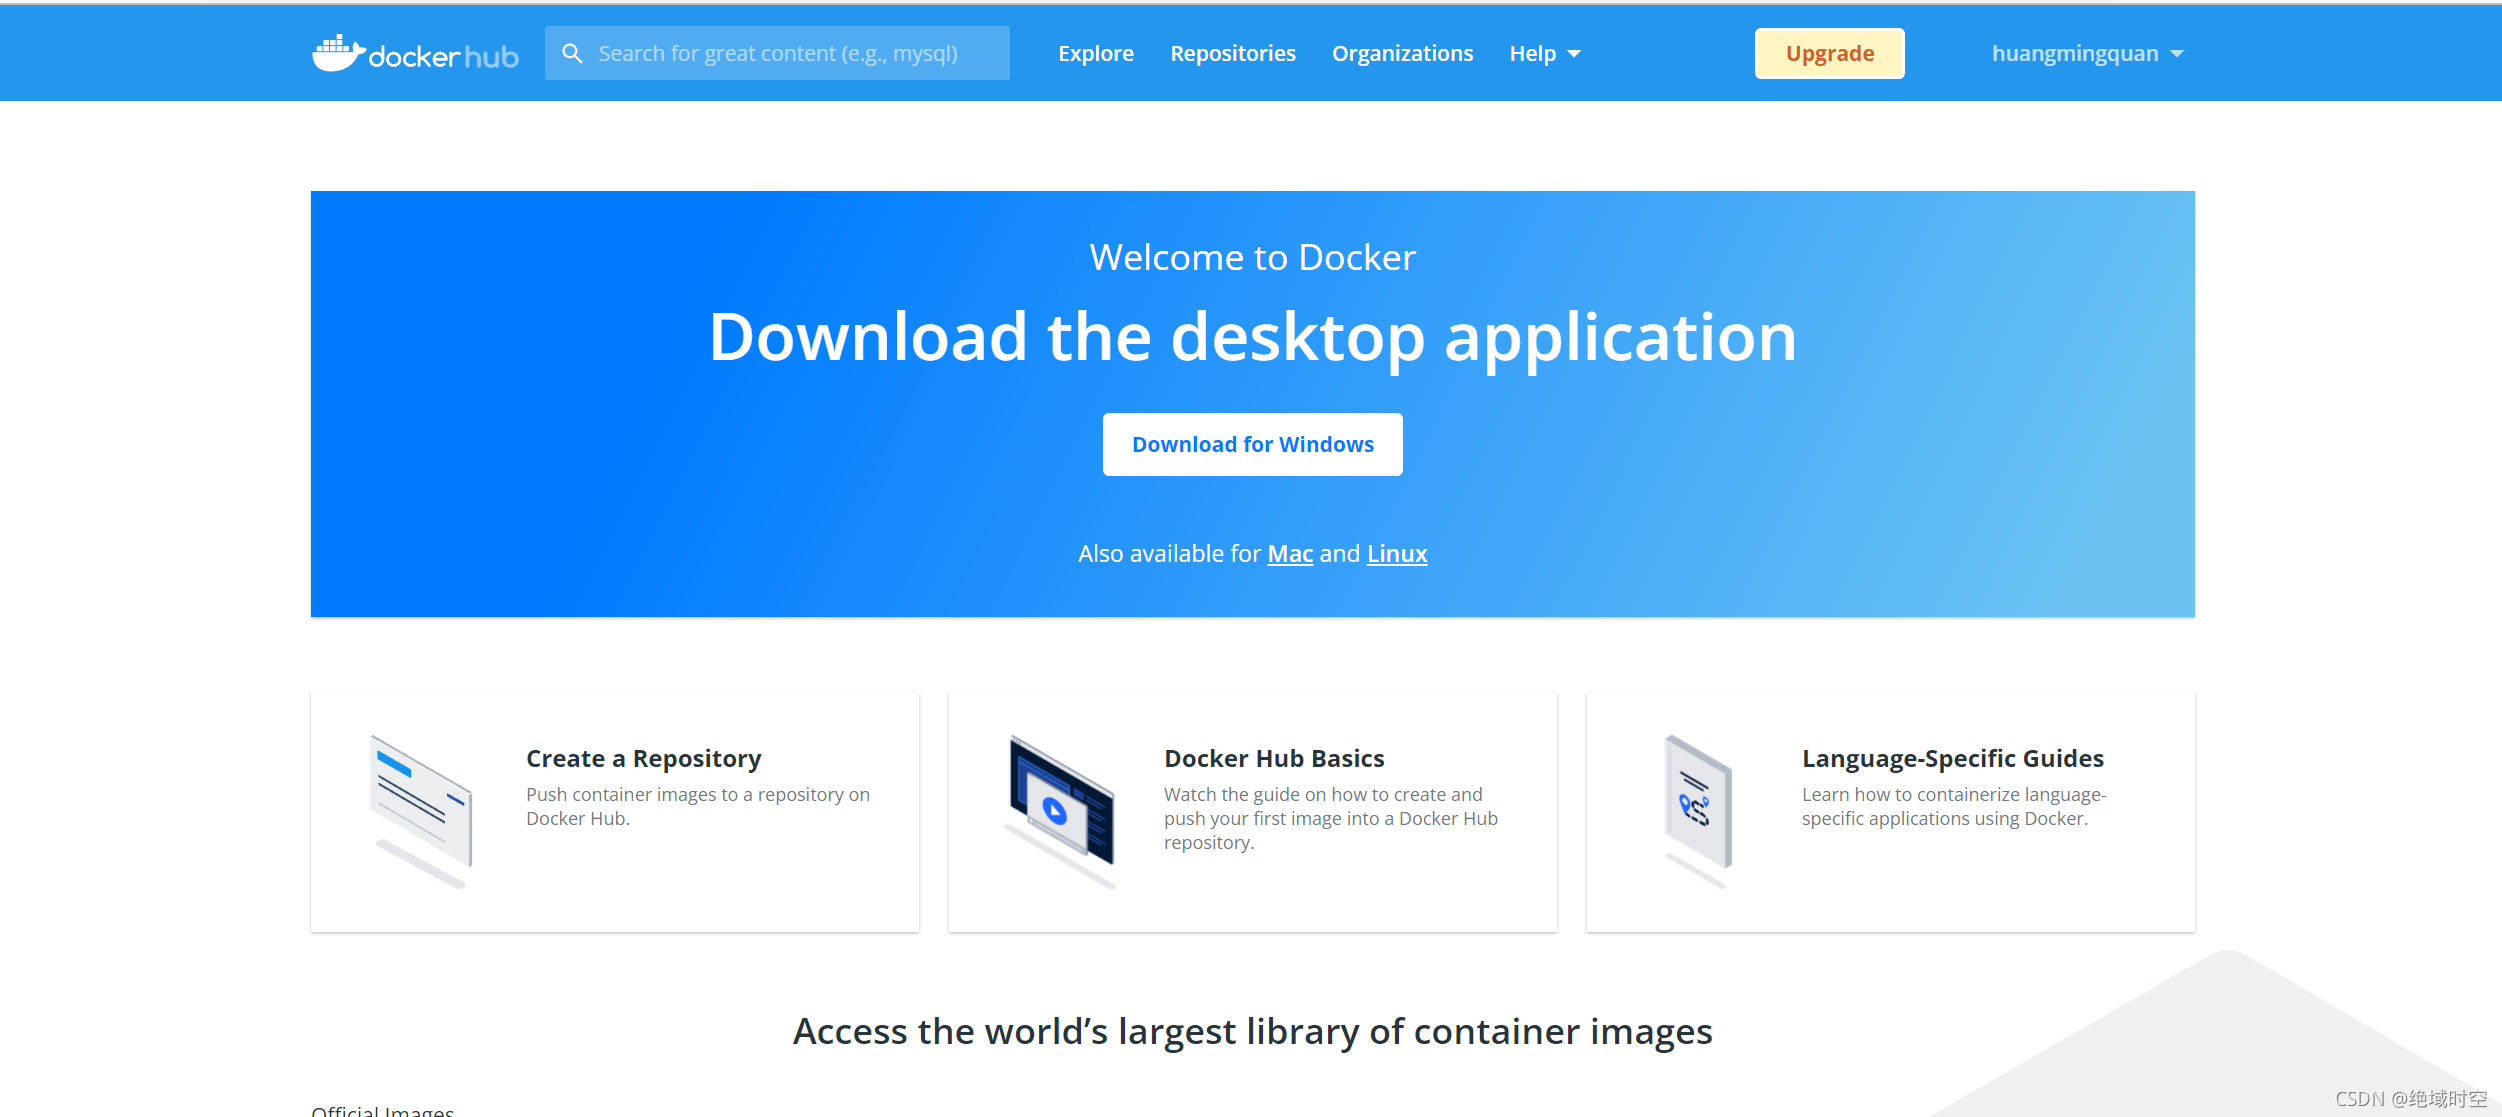Follow the Linux download link
Viewport: 2502px width, 1117px height.
pyautogui.click(x=1397, y=553)
